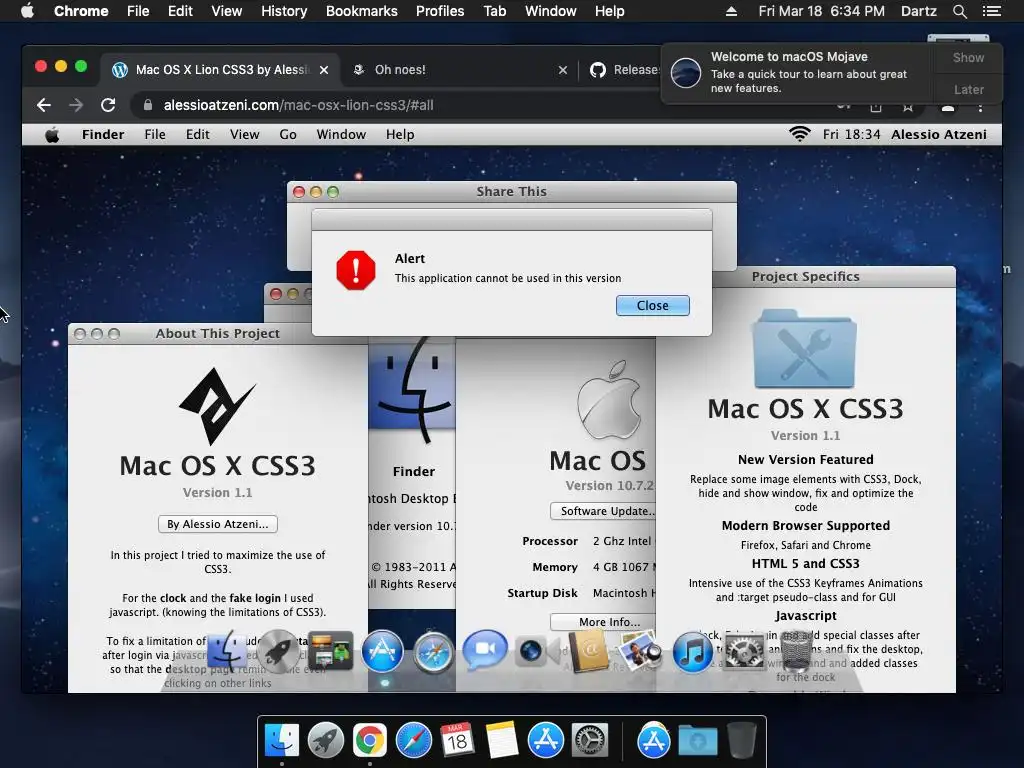Open the Tab menu in Chrome menu bar
Screen dimensions: 1024x768
[494, 11]
